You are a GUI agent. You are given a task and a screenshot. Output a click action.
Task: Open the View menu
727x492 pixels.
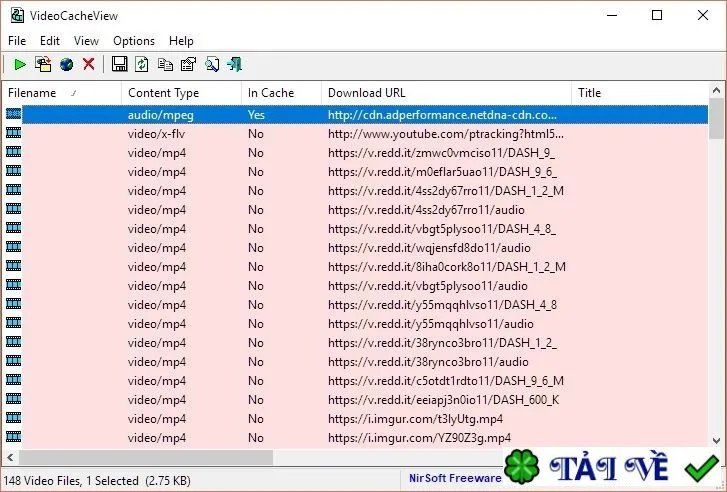[86, 41]
